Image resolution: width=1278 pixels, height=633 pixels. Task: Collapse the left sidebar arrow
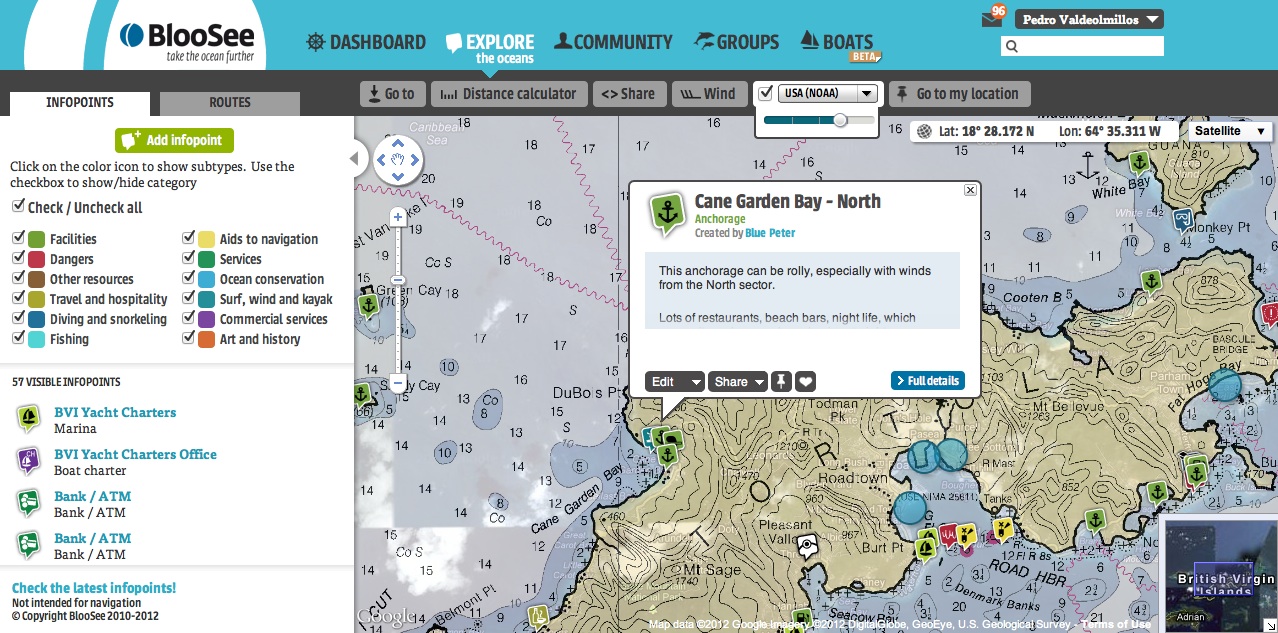(354, 158)
